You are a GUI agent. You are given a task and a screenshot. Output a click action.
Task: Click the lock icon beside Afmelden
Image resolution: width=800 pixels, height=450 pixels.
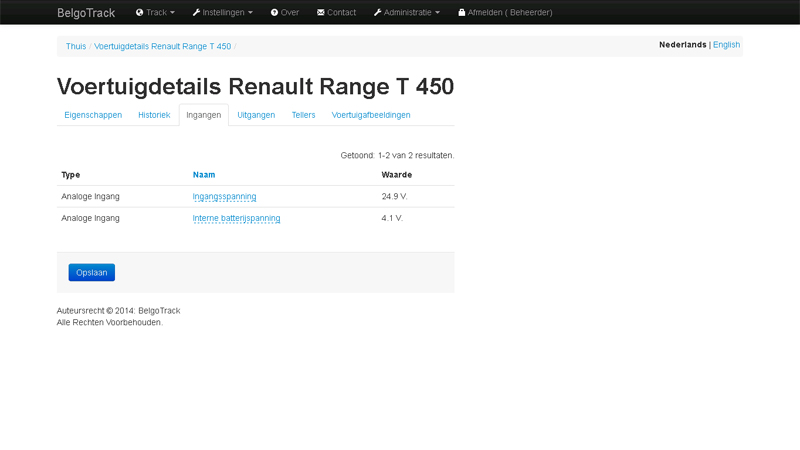[x=462, y=12]
